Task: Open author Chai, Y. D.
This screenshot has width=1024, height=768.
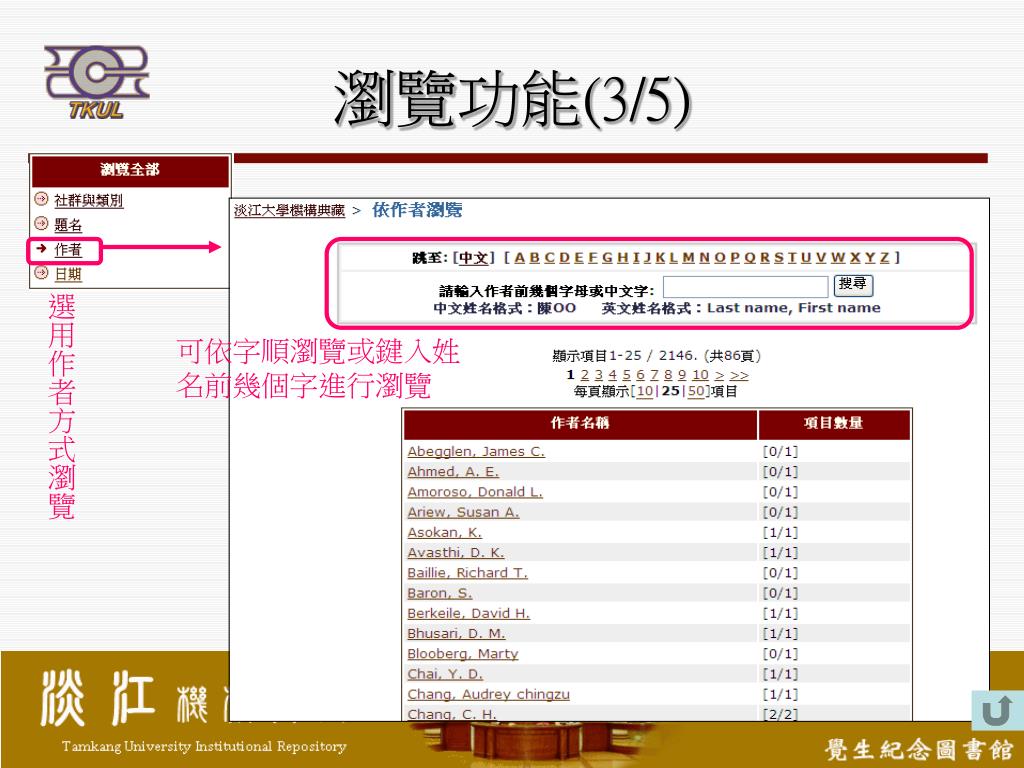Action: coord(445,674)
